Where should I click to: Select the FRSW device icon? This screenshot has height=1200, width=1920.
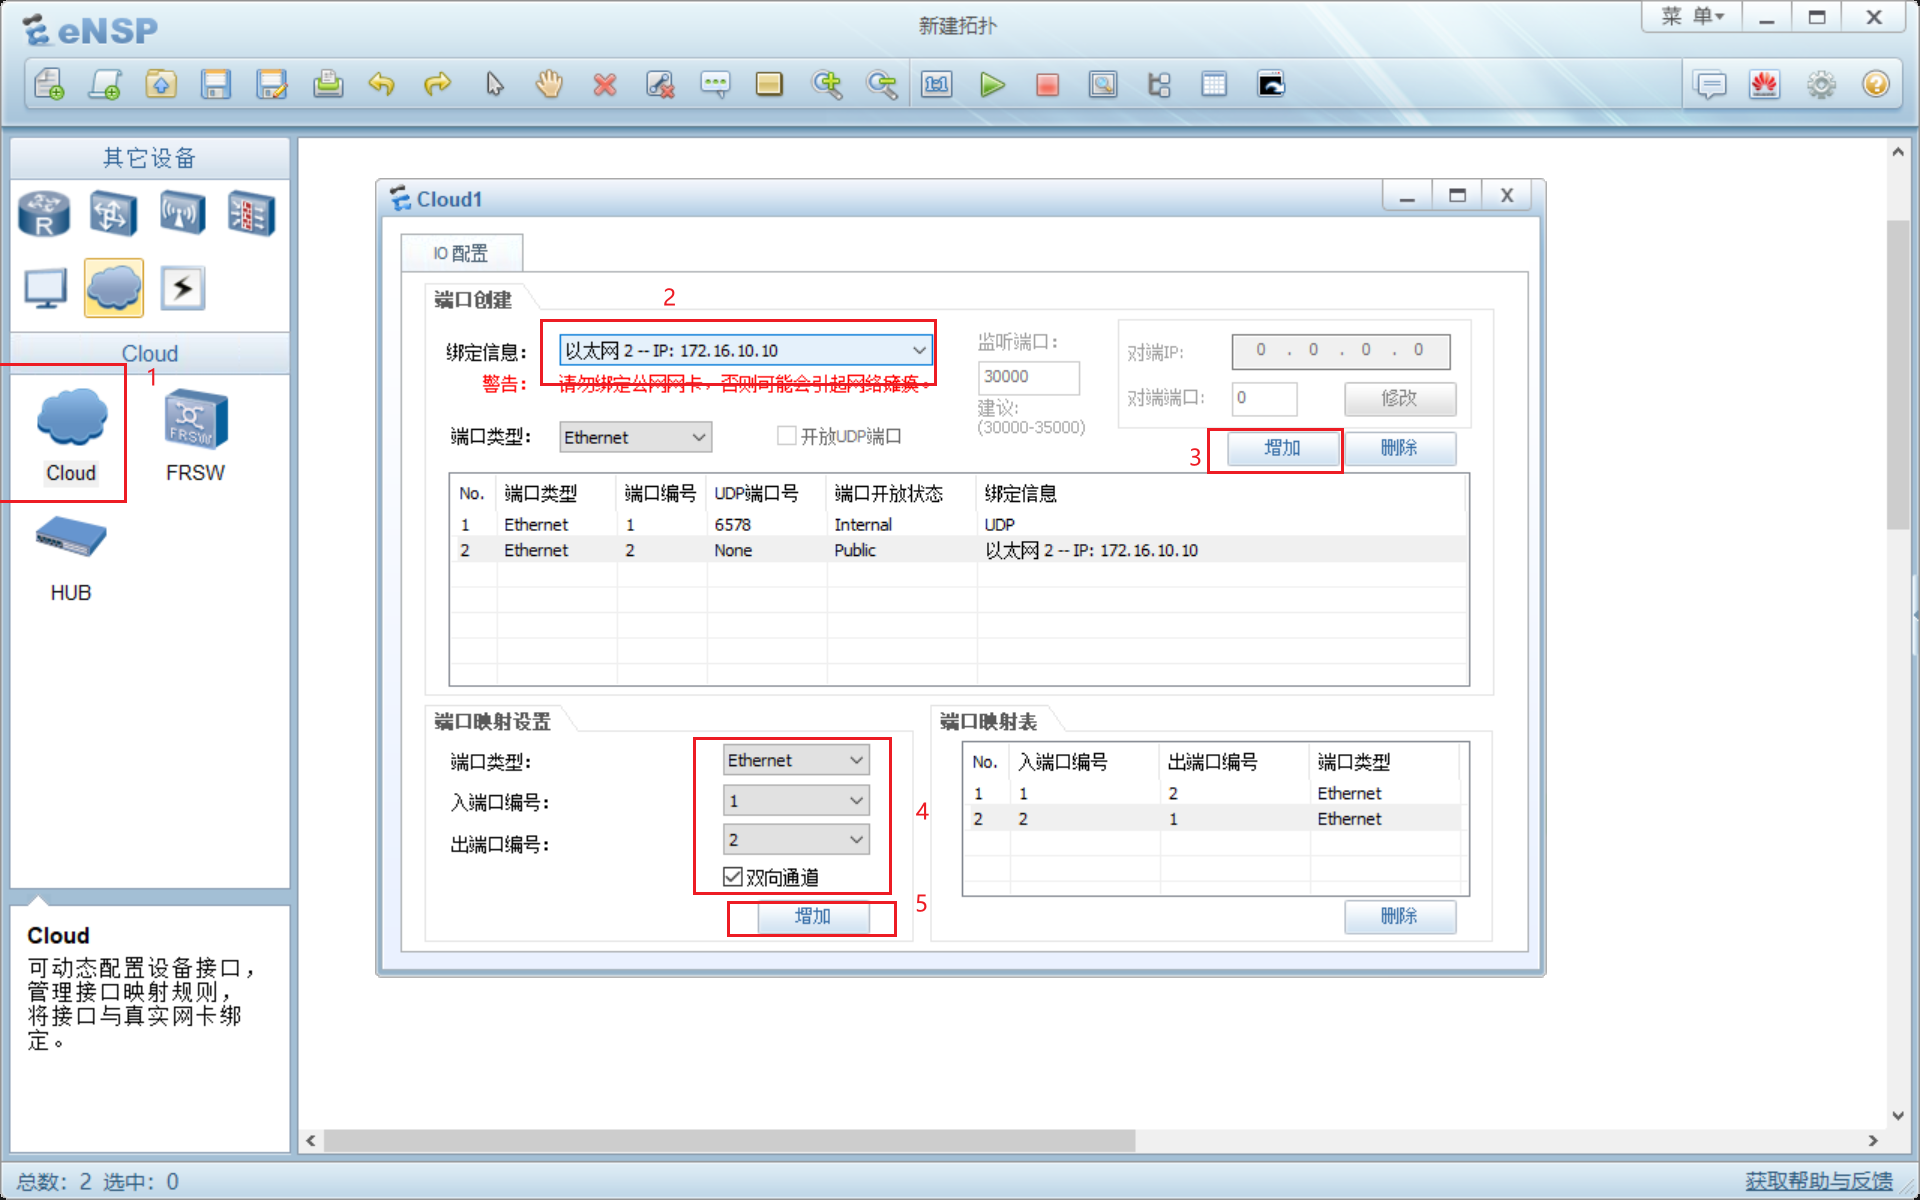click(x=196, y=418)
